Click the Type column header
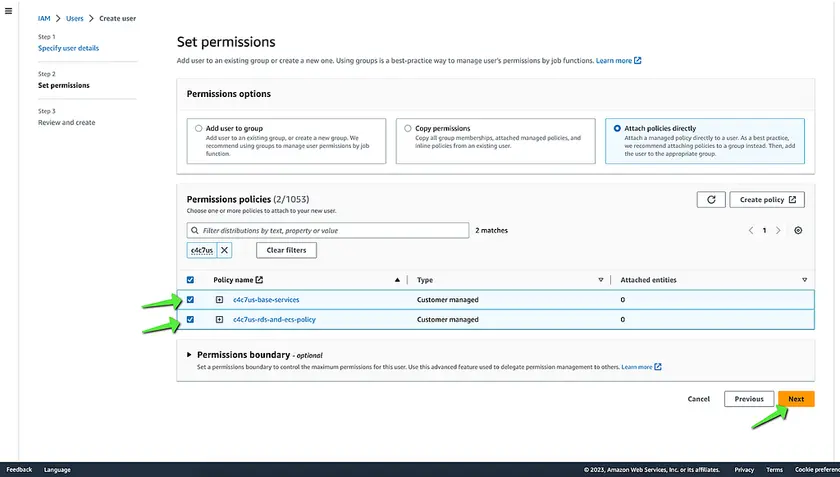The height and width of the screenshot is (477, 840). tap(425, 280)
